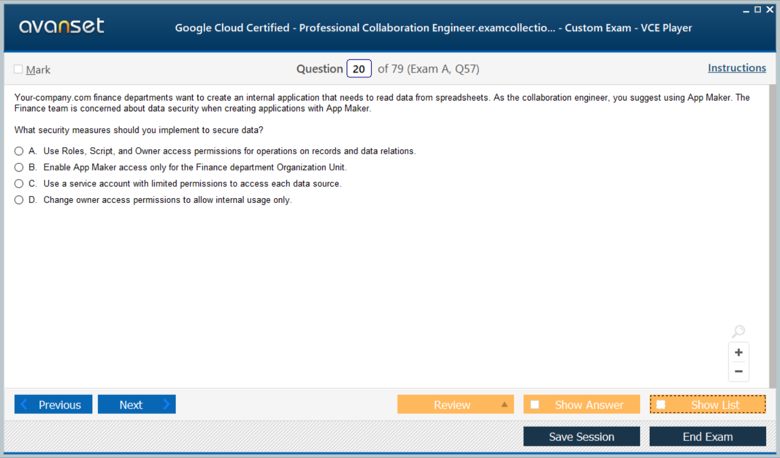
Task: Click the question number field
Action: point(359,69)
